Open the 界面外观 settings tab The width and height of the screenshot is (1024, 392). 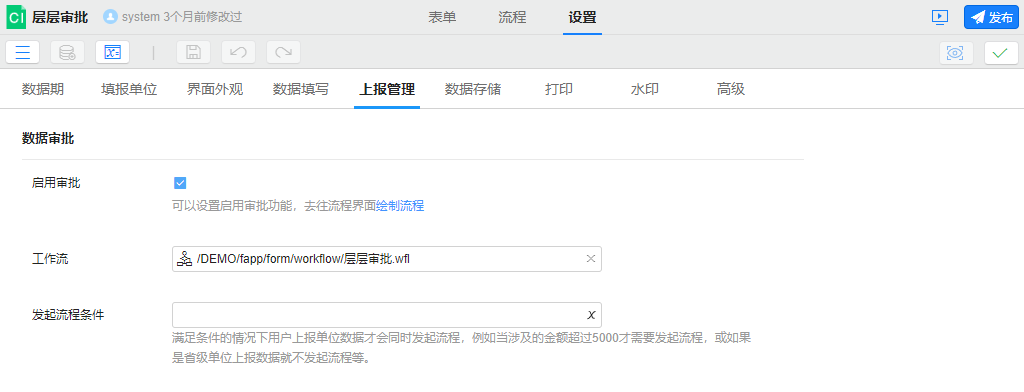coord(215,90)
